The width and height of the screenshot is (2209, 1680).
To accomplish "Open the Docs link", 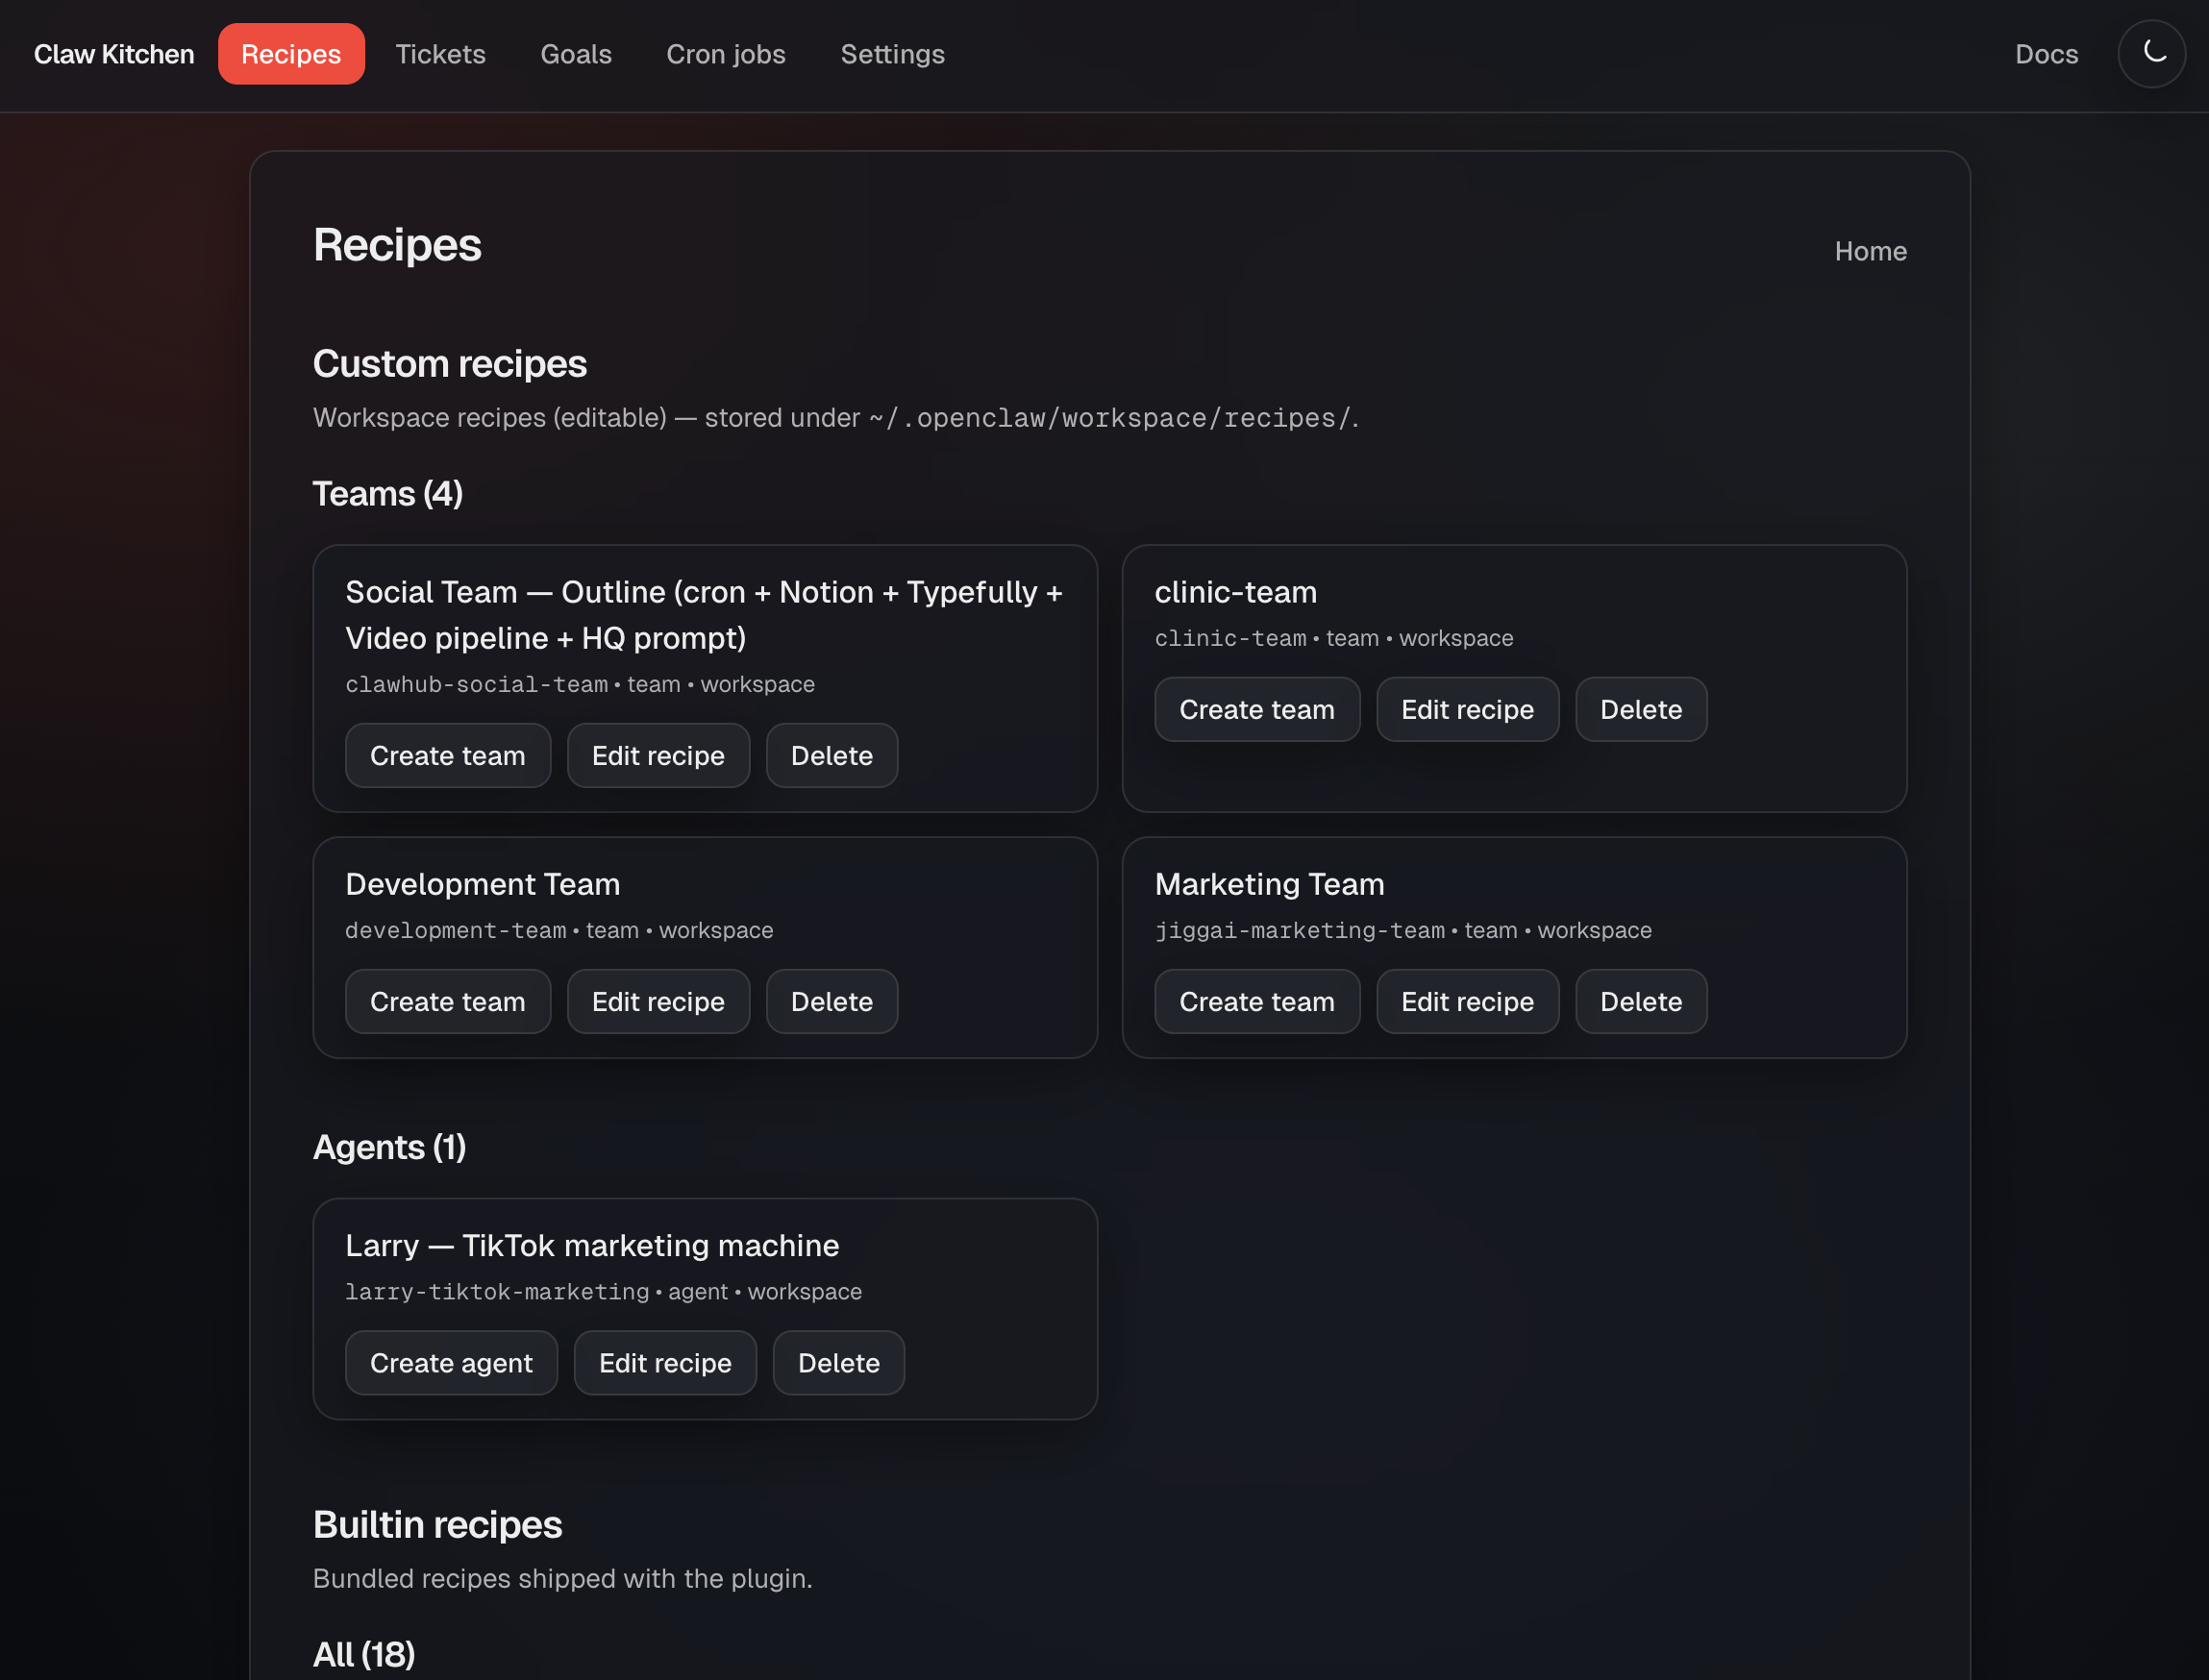I will pos(2046,54).
